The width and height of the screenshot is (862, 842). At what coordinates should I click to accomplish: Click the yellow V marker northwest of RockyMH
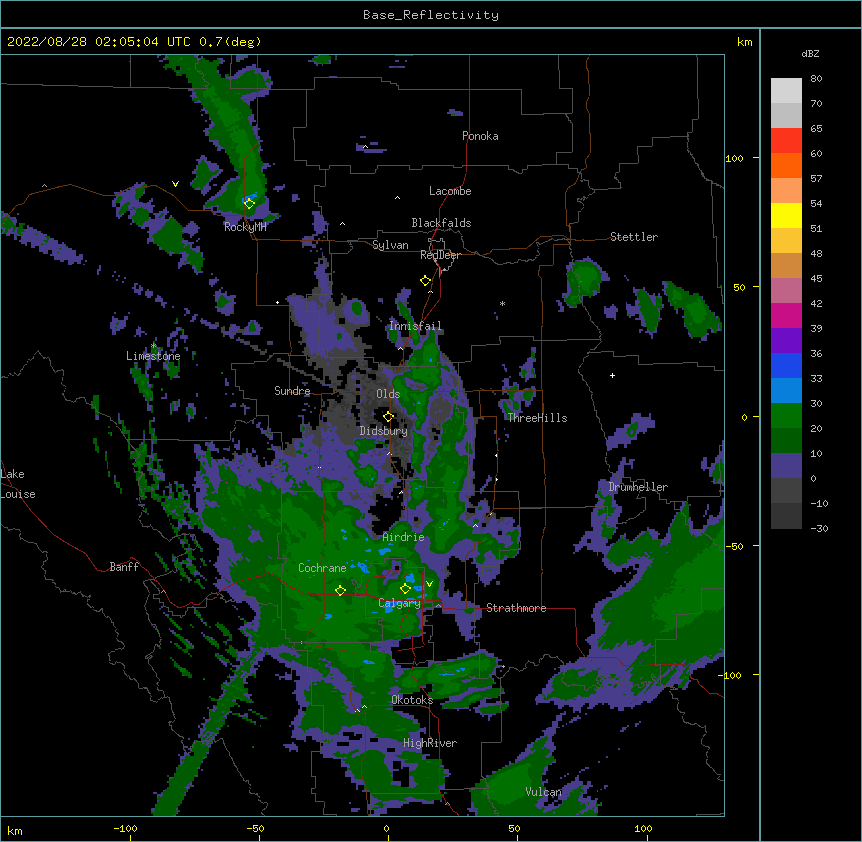[x=175, y=184]
